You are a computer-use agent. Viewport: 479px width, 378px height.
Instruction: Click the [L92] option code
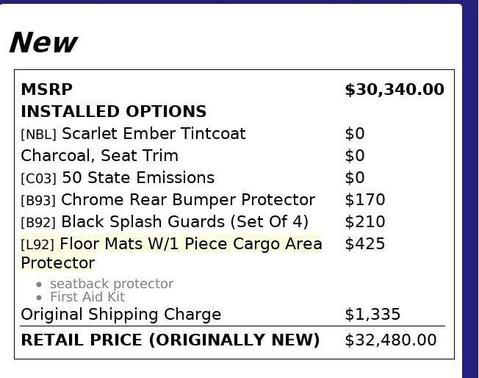37,244
